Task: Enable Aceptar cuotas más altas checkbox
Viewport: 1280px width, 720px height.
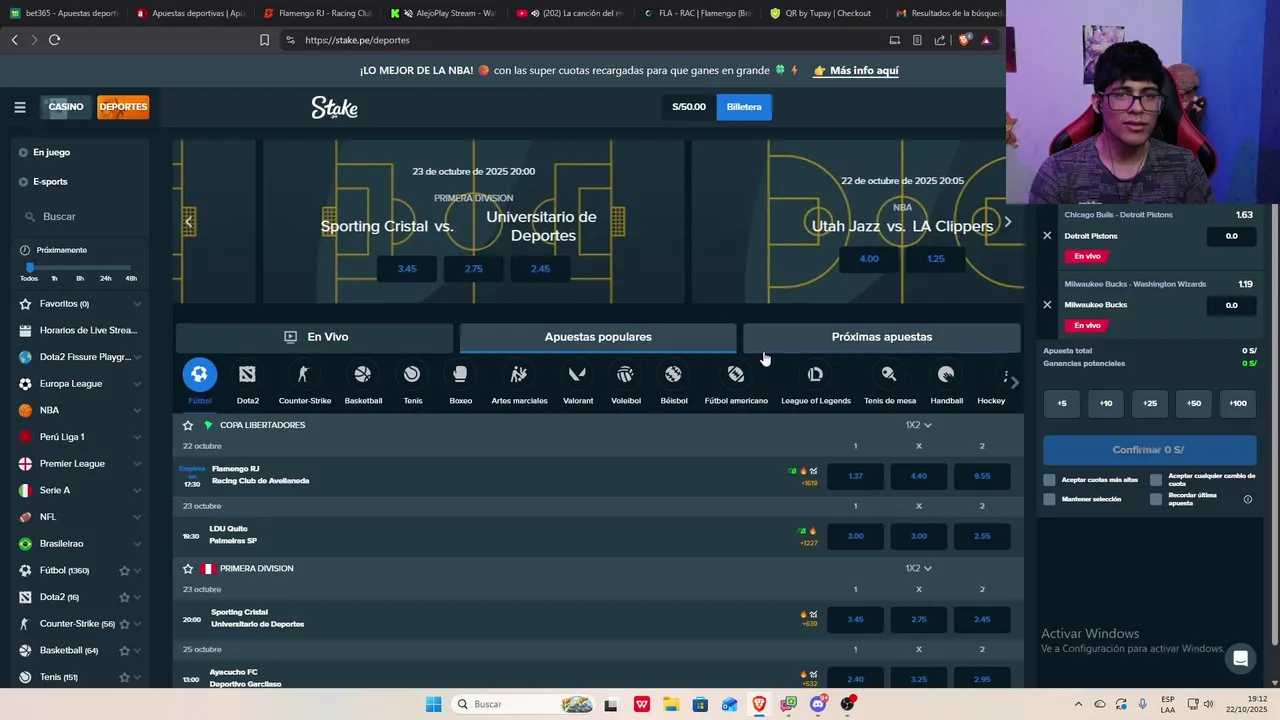Action: coord(1049,480)
